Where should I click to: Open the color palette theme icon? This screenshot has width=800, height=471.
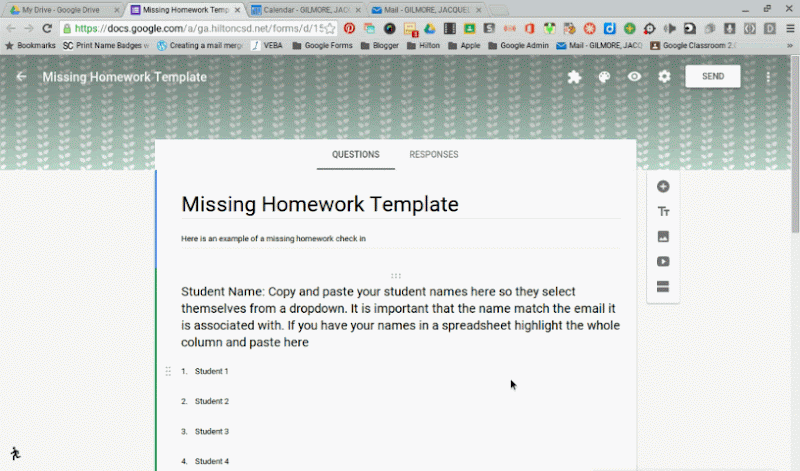[604, 77]
